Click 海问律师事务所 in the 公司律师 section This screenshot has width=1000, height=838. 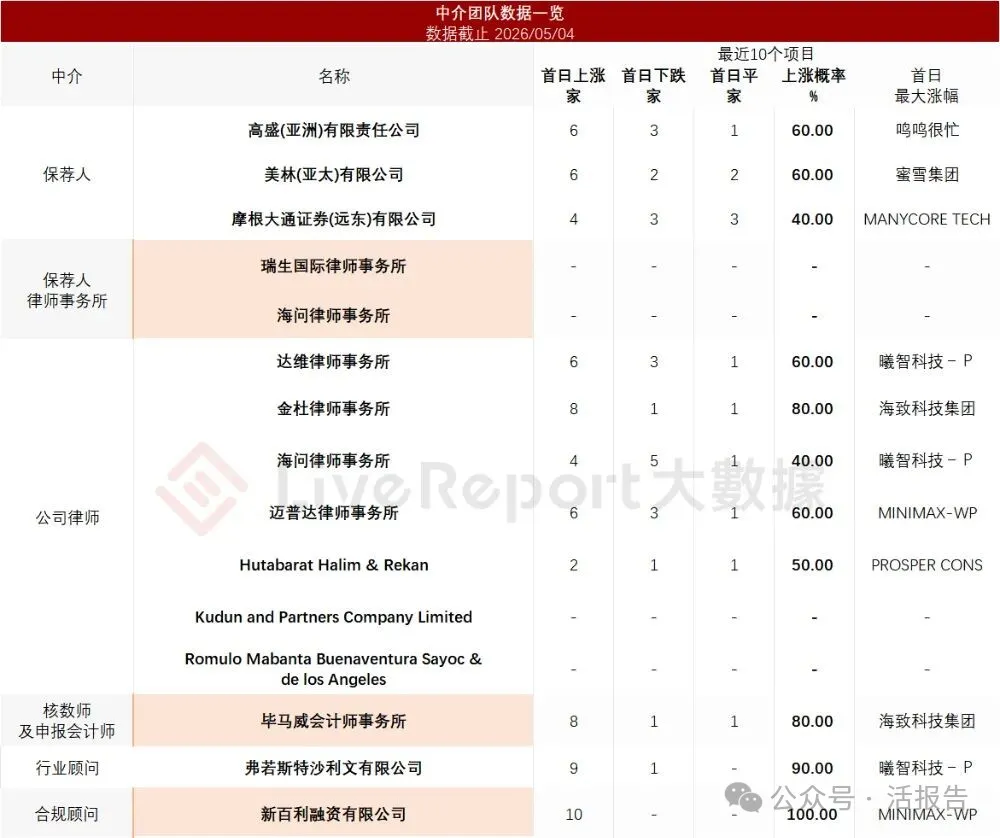coord(334,460)
